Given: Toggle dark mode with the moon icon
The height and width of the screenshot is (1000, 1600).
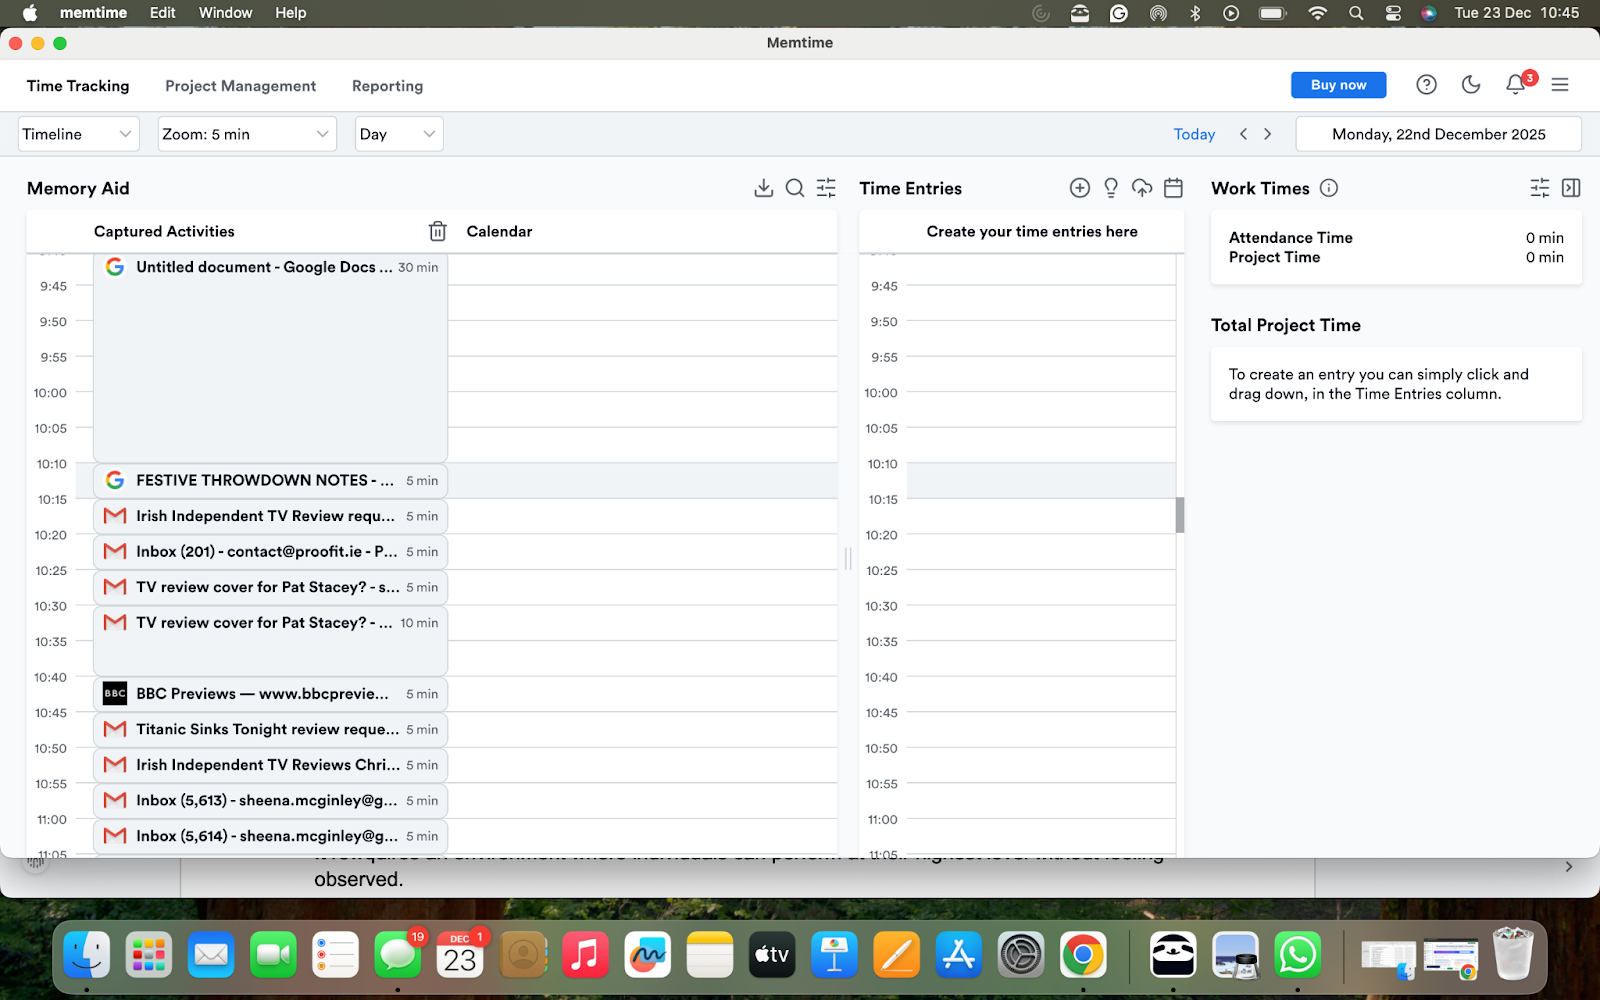Looking at the screenshot, I should tap(1470, 85).
